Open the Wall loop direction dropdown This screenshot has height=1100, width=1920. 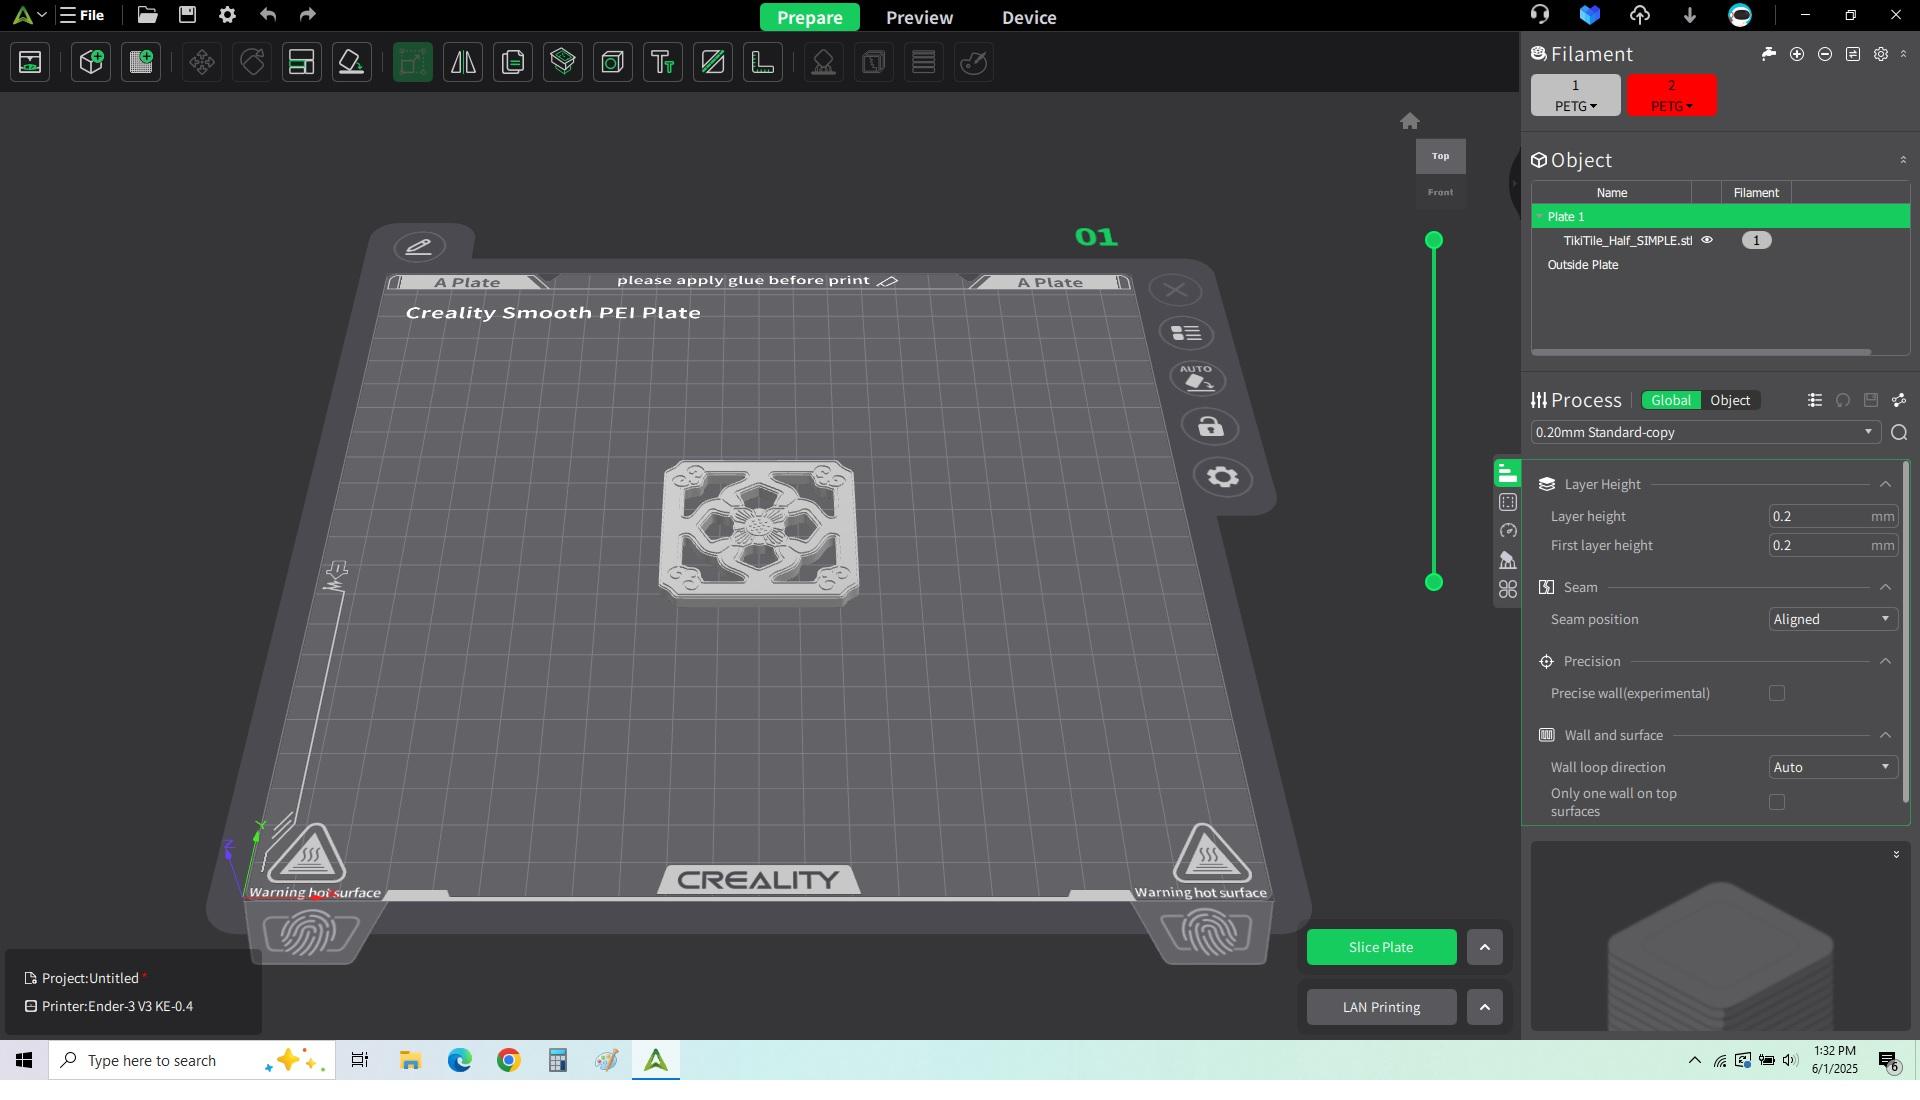tap(1832, 767)
